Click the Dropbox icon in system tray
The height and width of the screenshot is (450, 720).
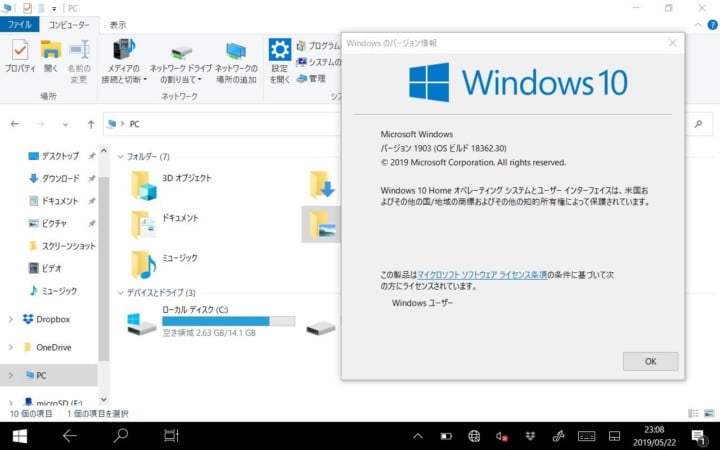click(529, 436)
